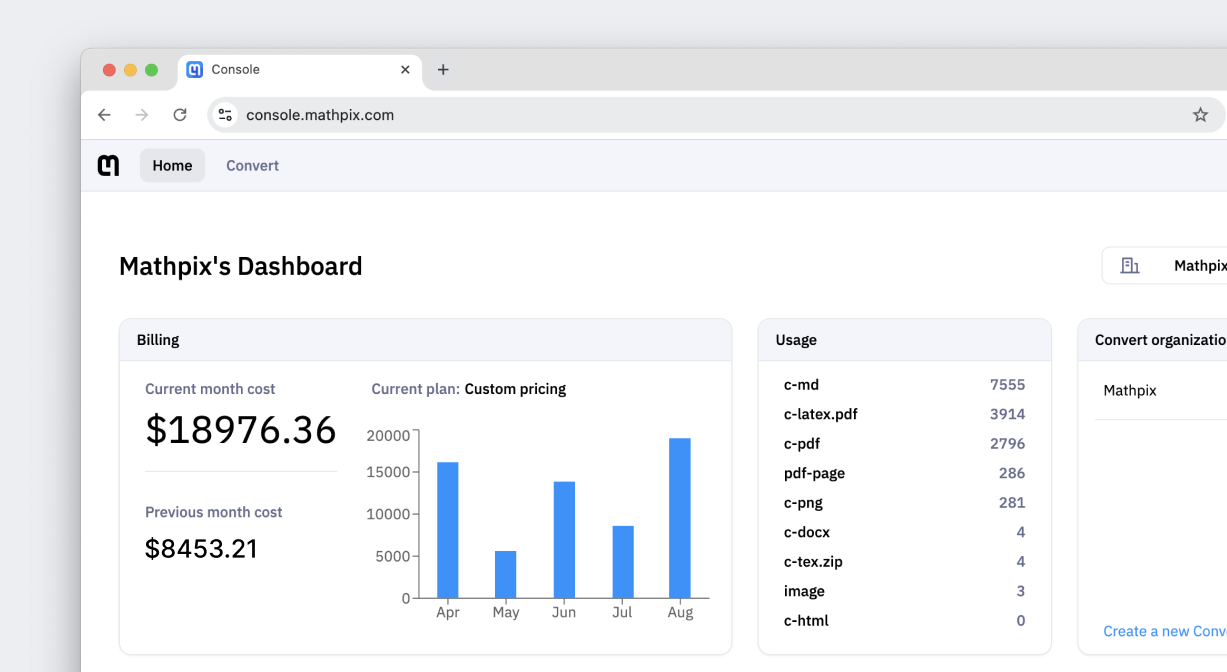
Task: Reload the page with refresh icon
Action: 180,115
